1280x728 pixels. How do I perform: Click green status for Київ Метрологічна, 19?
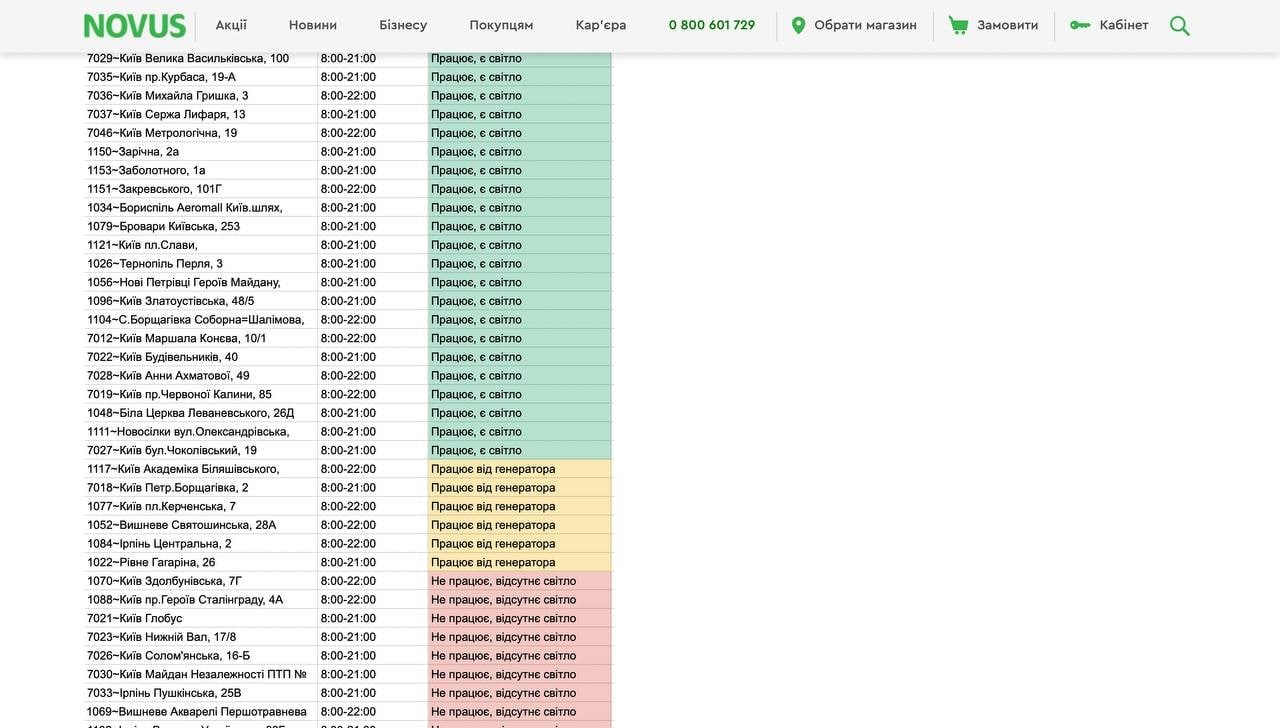(476, 133)
